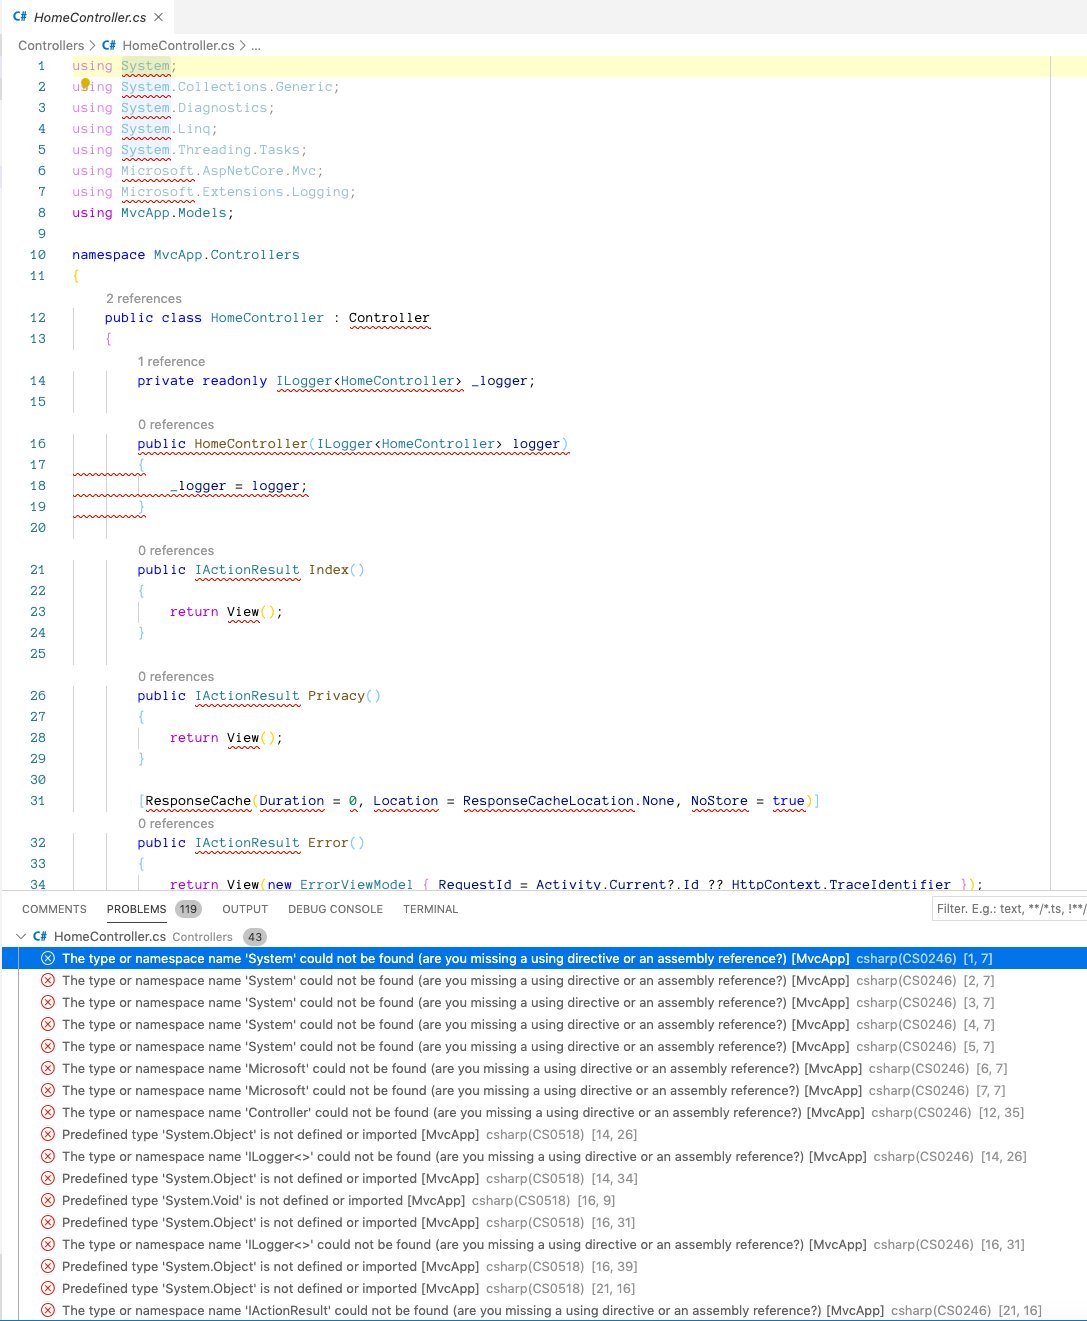Click the '2 references' CodeLens above HomeController
The image size is (1087, 1321).
click(144, 298)
